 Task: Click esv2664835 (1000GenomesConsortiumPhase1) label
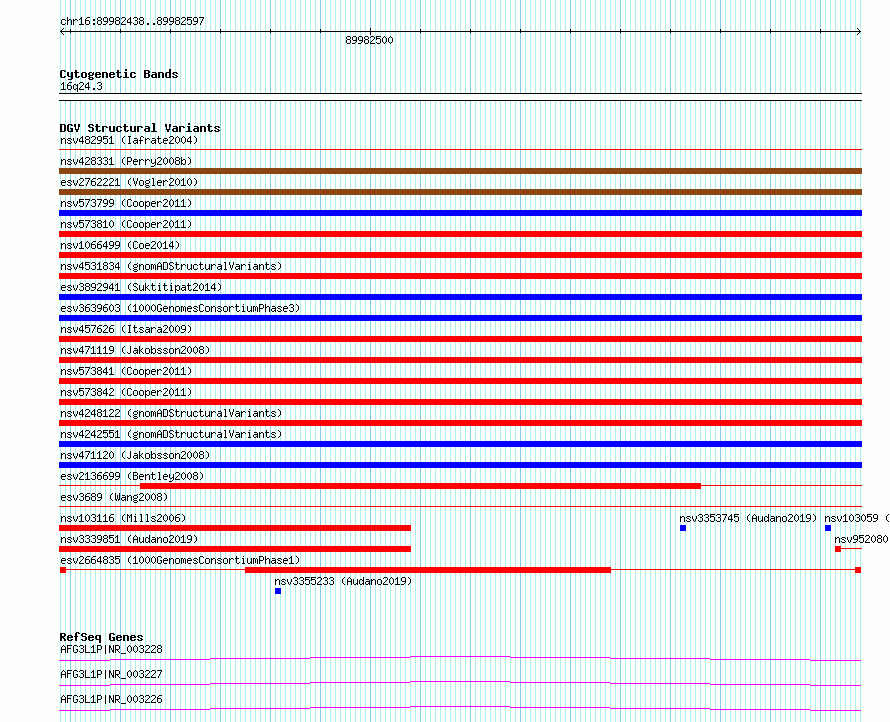(180, 560)
